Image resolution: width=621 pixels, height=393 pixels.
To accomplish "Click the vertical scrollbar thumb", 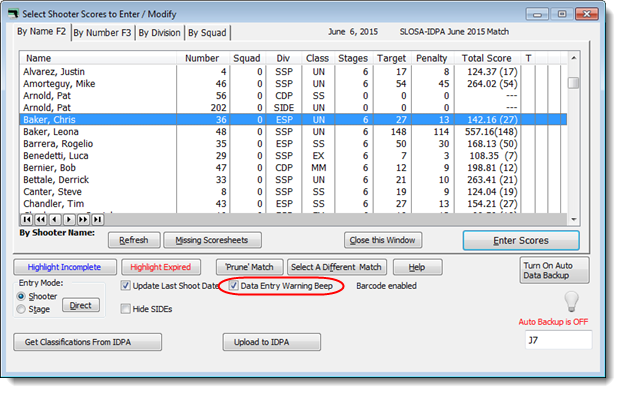I will pyautogui.click(x=573, y=83).
